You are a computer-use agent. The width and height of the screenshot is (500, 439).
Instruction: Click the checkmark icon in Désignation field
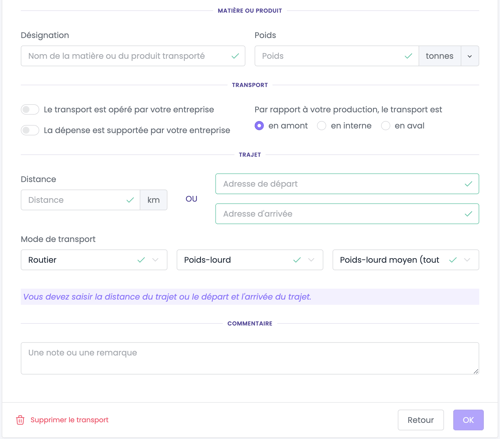pyautogui.click(x=235, y=56)
